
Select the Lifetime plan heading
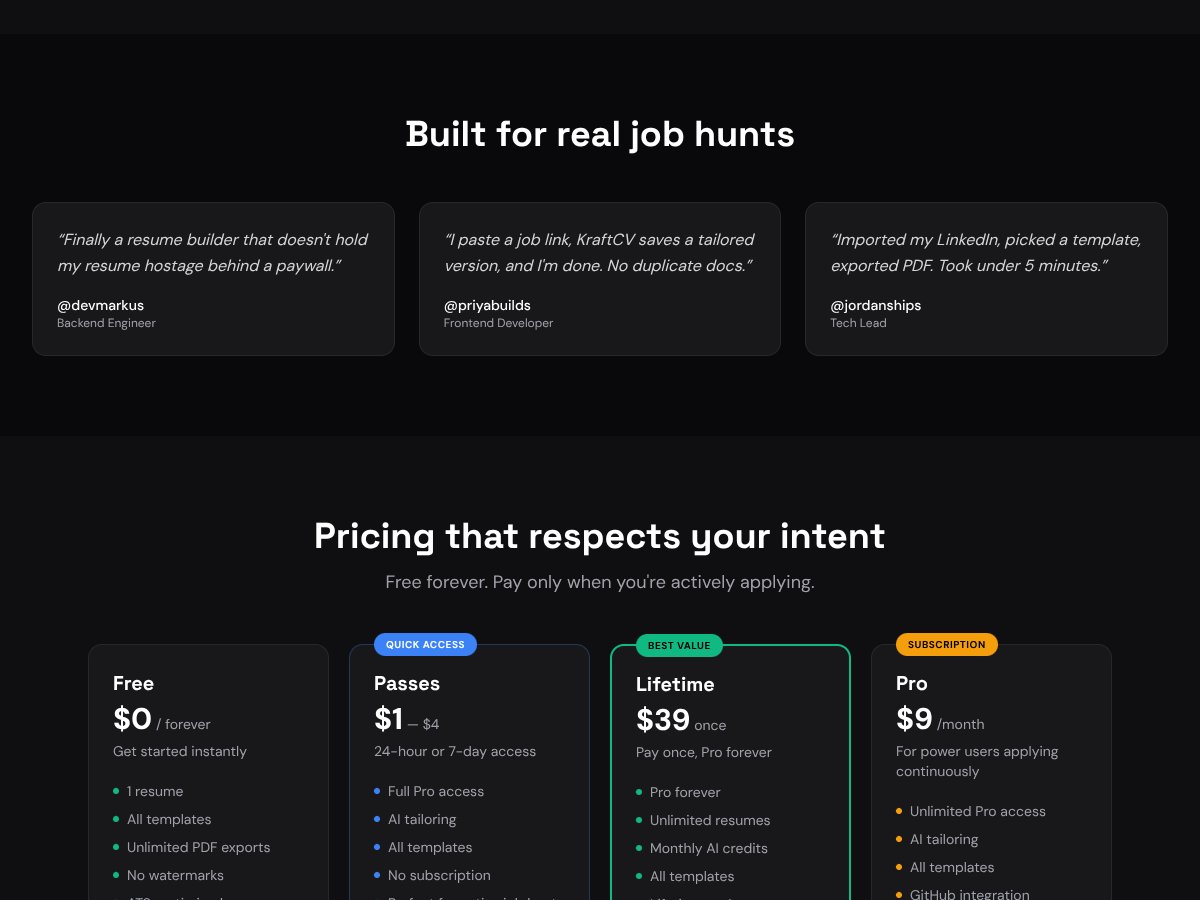tap(675, 685)
